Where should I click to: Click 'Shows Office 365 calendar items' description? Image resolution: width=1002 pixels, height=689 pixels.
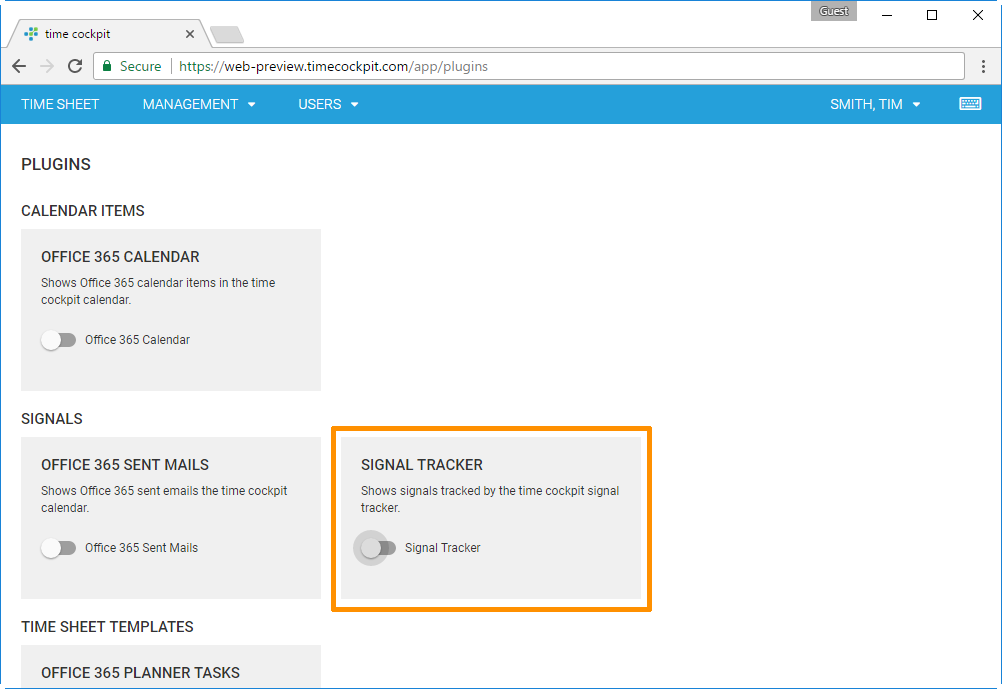[158, 291]
